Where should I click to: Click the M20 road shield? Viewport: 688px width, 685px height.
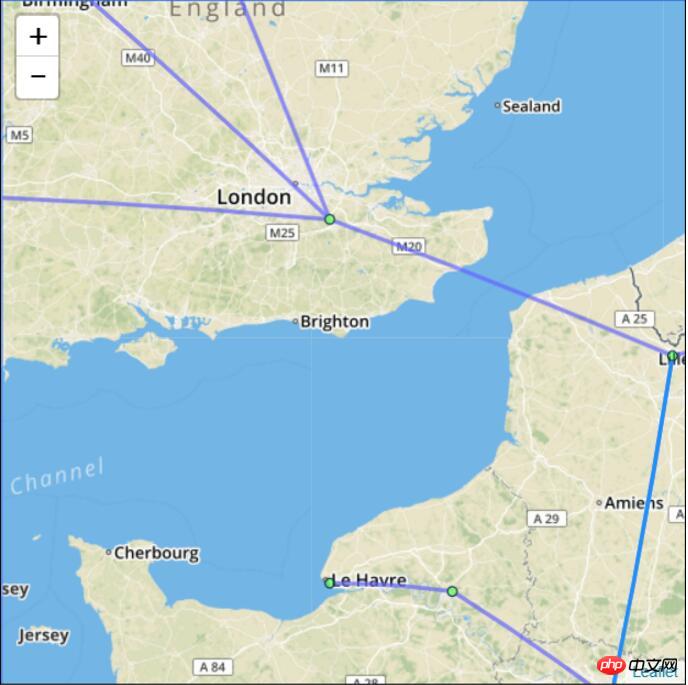pyautogui.click(x=408, y=247)
